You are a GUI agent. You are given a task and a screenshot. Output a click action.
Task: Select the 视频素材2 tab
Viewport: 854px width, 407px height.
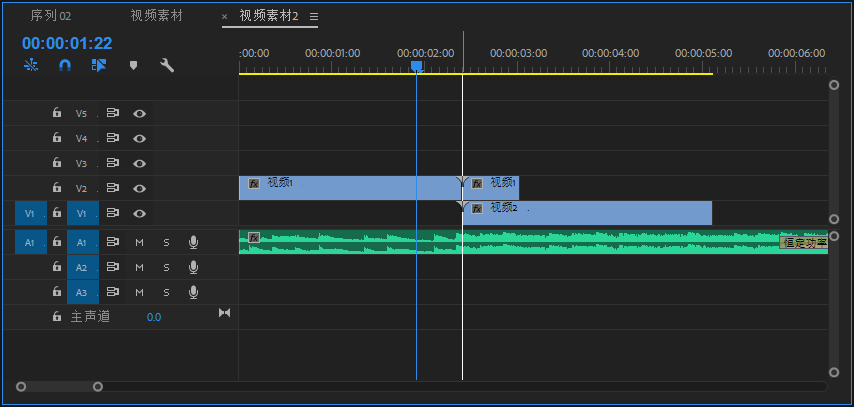[269, 16]
